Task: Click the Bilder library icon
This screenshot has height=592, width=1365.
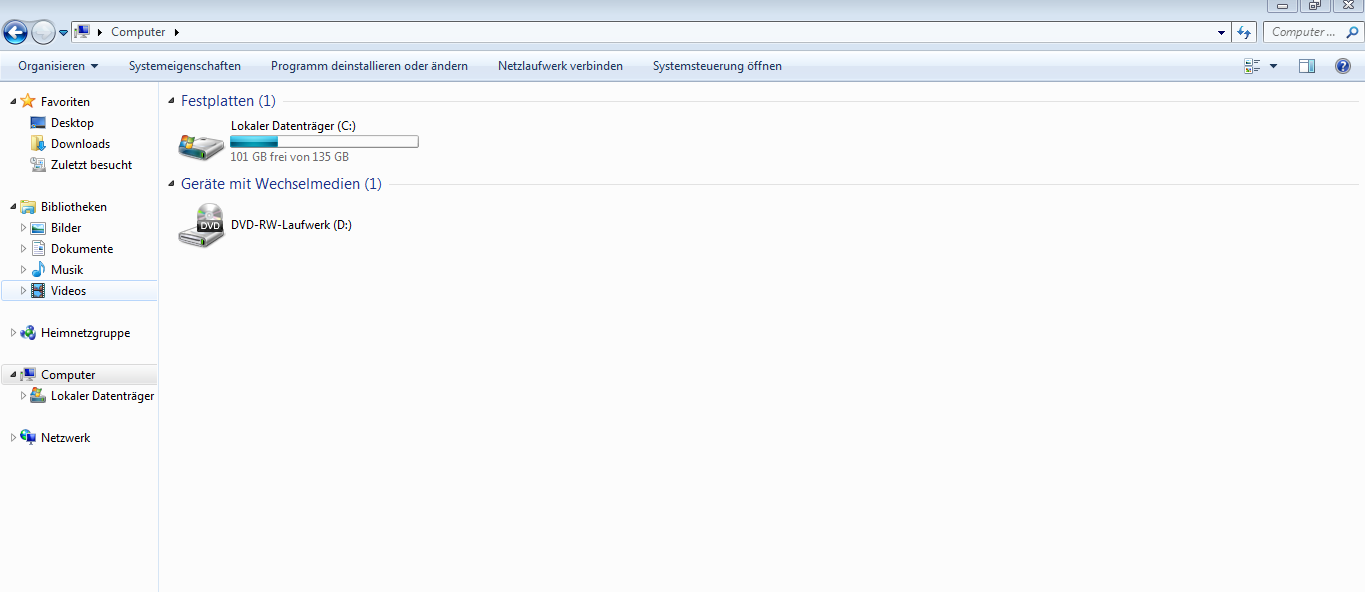Action: [x=38, y=228]
